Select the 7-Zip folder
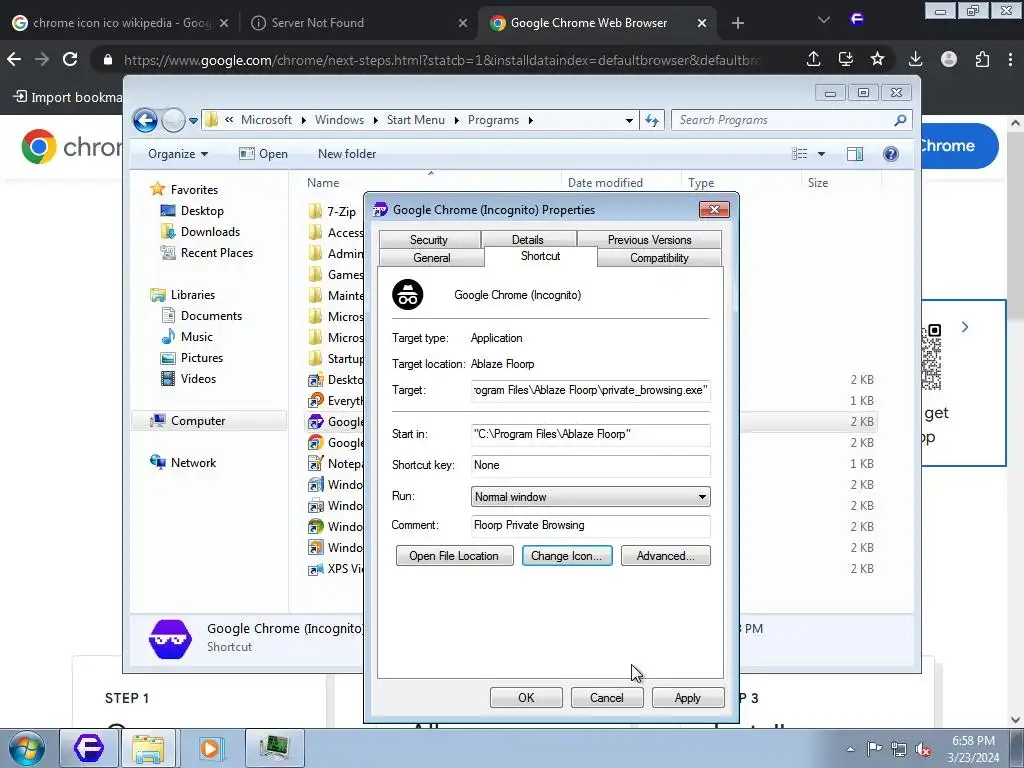The image size is (1024, 768). (333, 211)
